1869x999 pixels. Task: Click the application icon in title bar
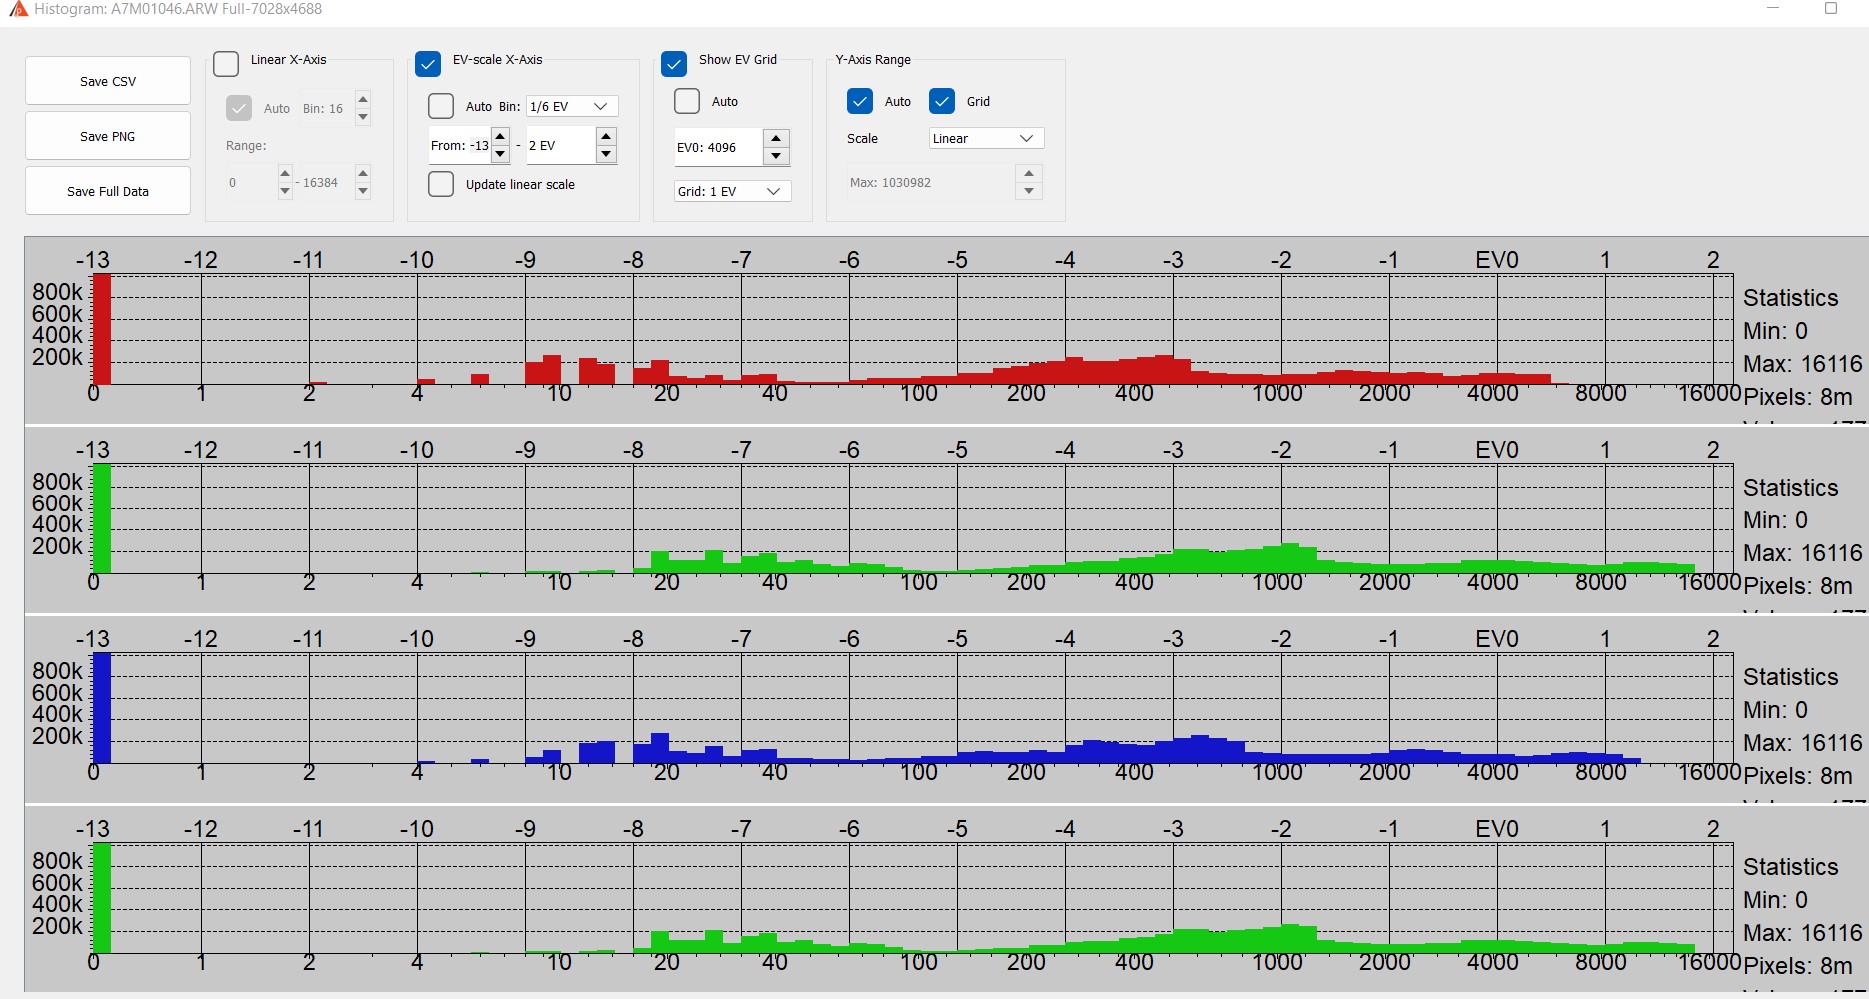click(x=17, y=9)
